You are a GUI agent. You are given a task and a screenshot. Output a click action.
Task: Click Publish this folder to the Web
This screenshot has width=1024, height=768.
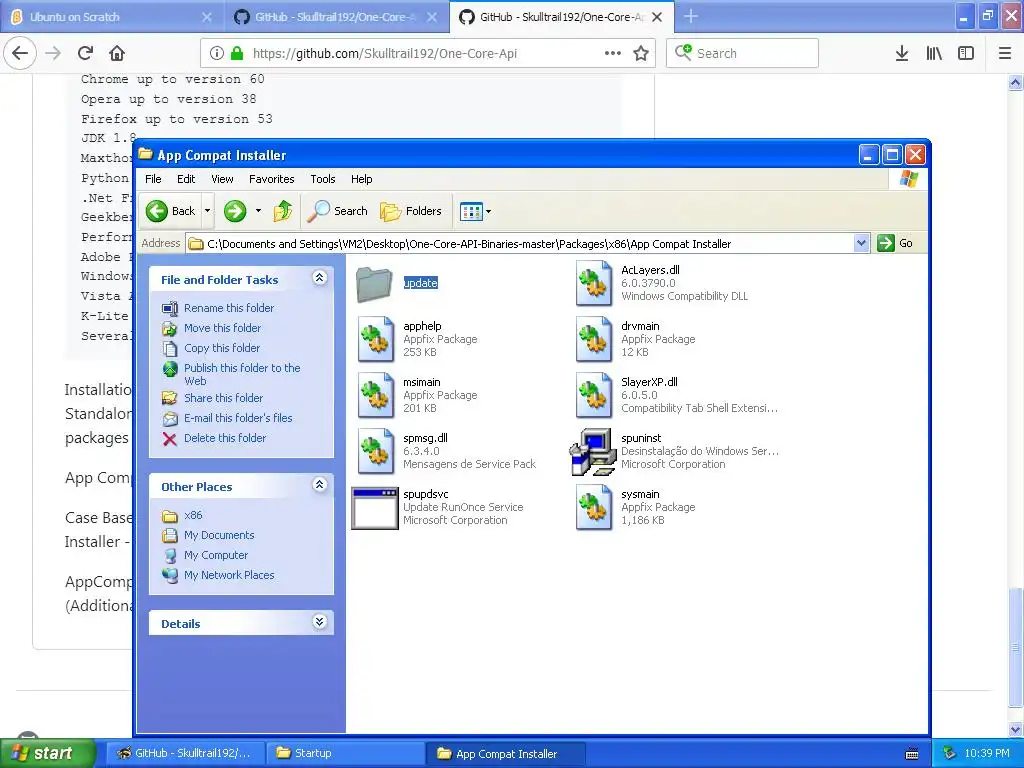click(x=242, y=374)
